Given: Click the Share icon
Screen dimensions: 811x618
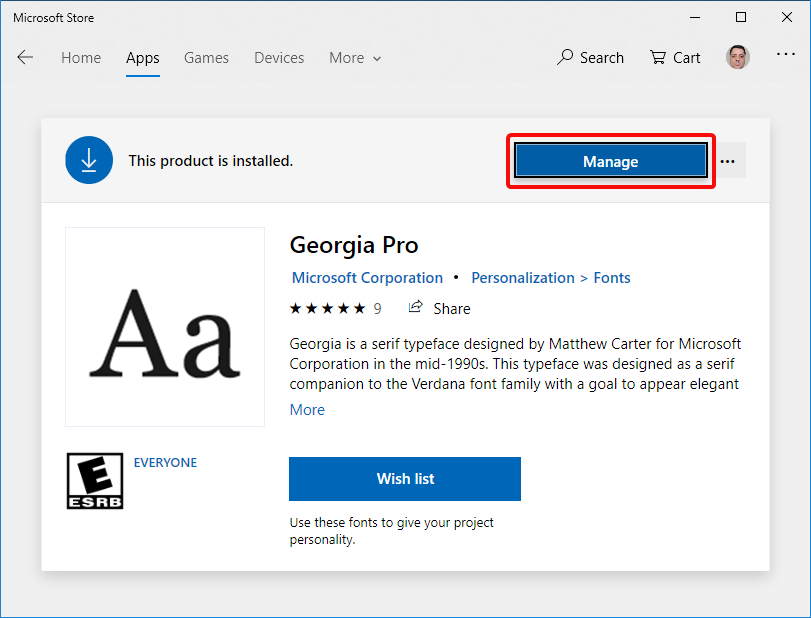Looking at the screenshot, I should 415,307.
